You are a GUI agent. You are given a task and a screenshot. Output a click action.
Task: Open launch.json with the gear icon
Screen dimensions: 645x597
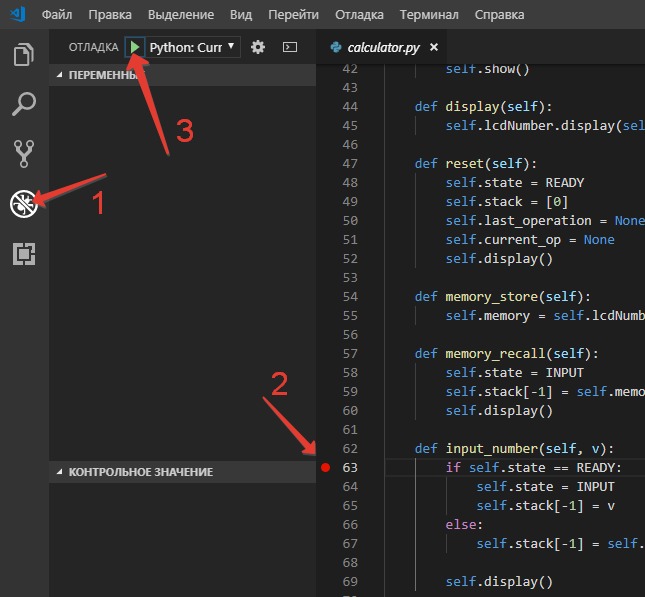(x=258, y=47)
